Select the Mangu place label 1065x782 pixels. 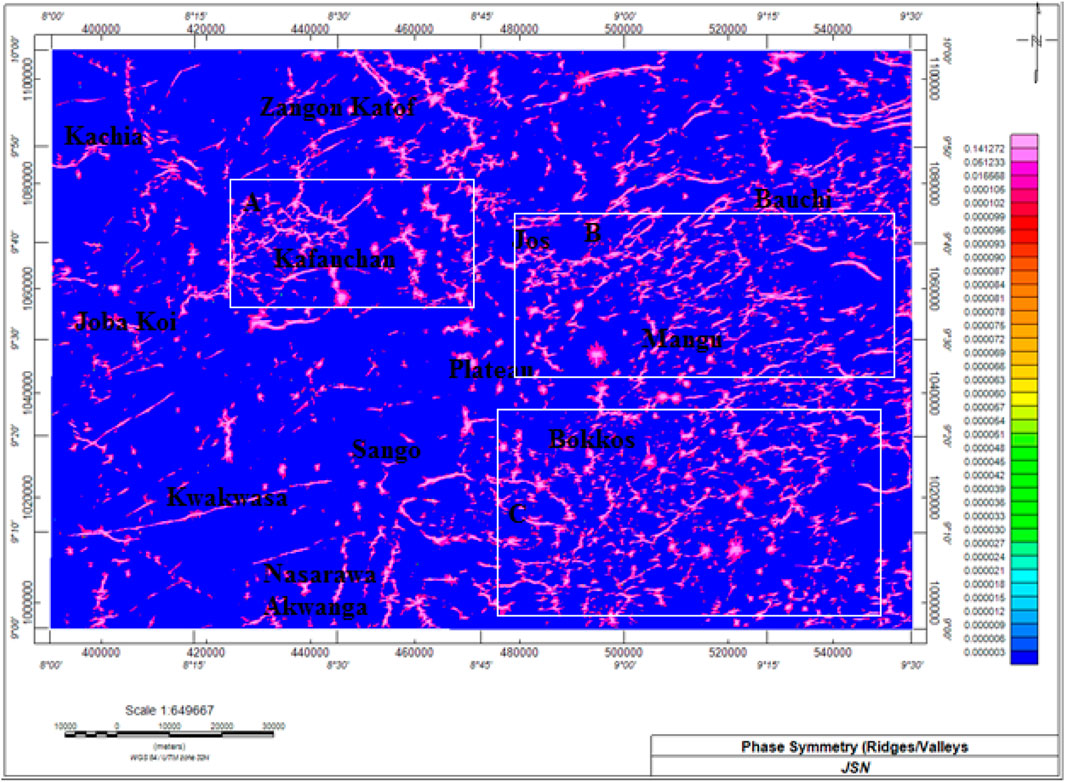pyautogui.click(x=682, y=338)
